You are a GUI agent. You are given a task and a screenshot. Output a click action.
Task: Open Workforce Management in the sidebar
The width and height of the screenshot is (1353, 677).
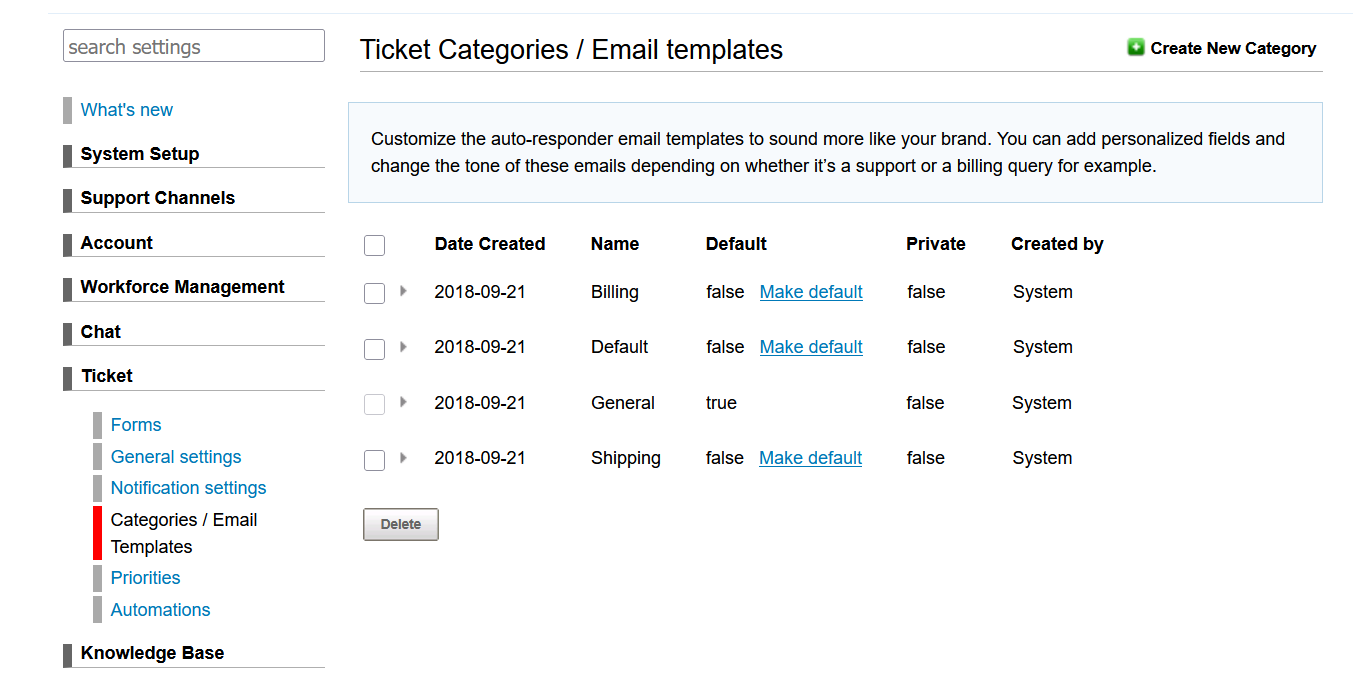pyautogui.click(x=183, y=287)
